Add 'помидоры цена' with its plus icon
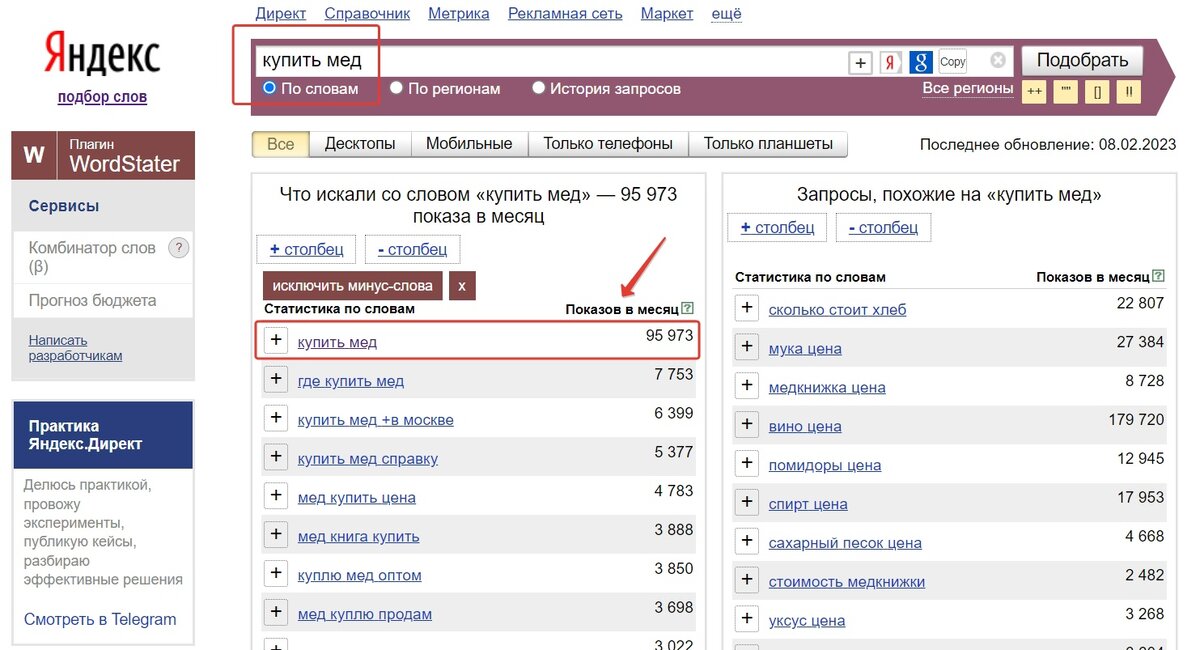This screenshot has width=1200, height=650. (747, 464)
